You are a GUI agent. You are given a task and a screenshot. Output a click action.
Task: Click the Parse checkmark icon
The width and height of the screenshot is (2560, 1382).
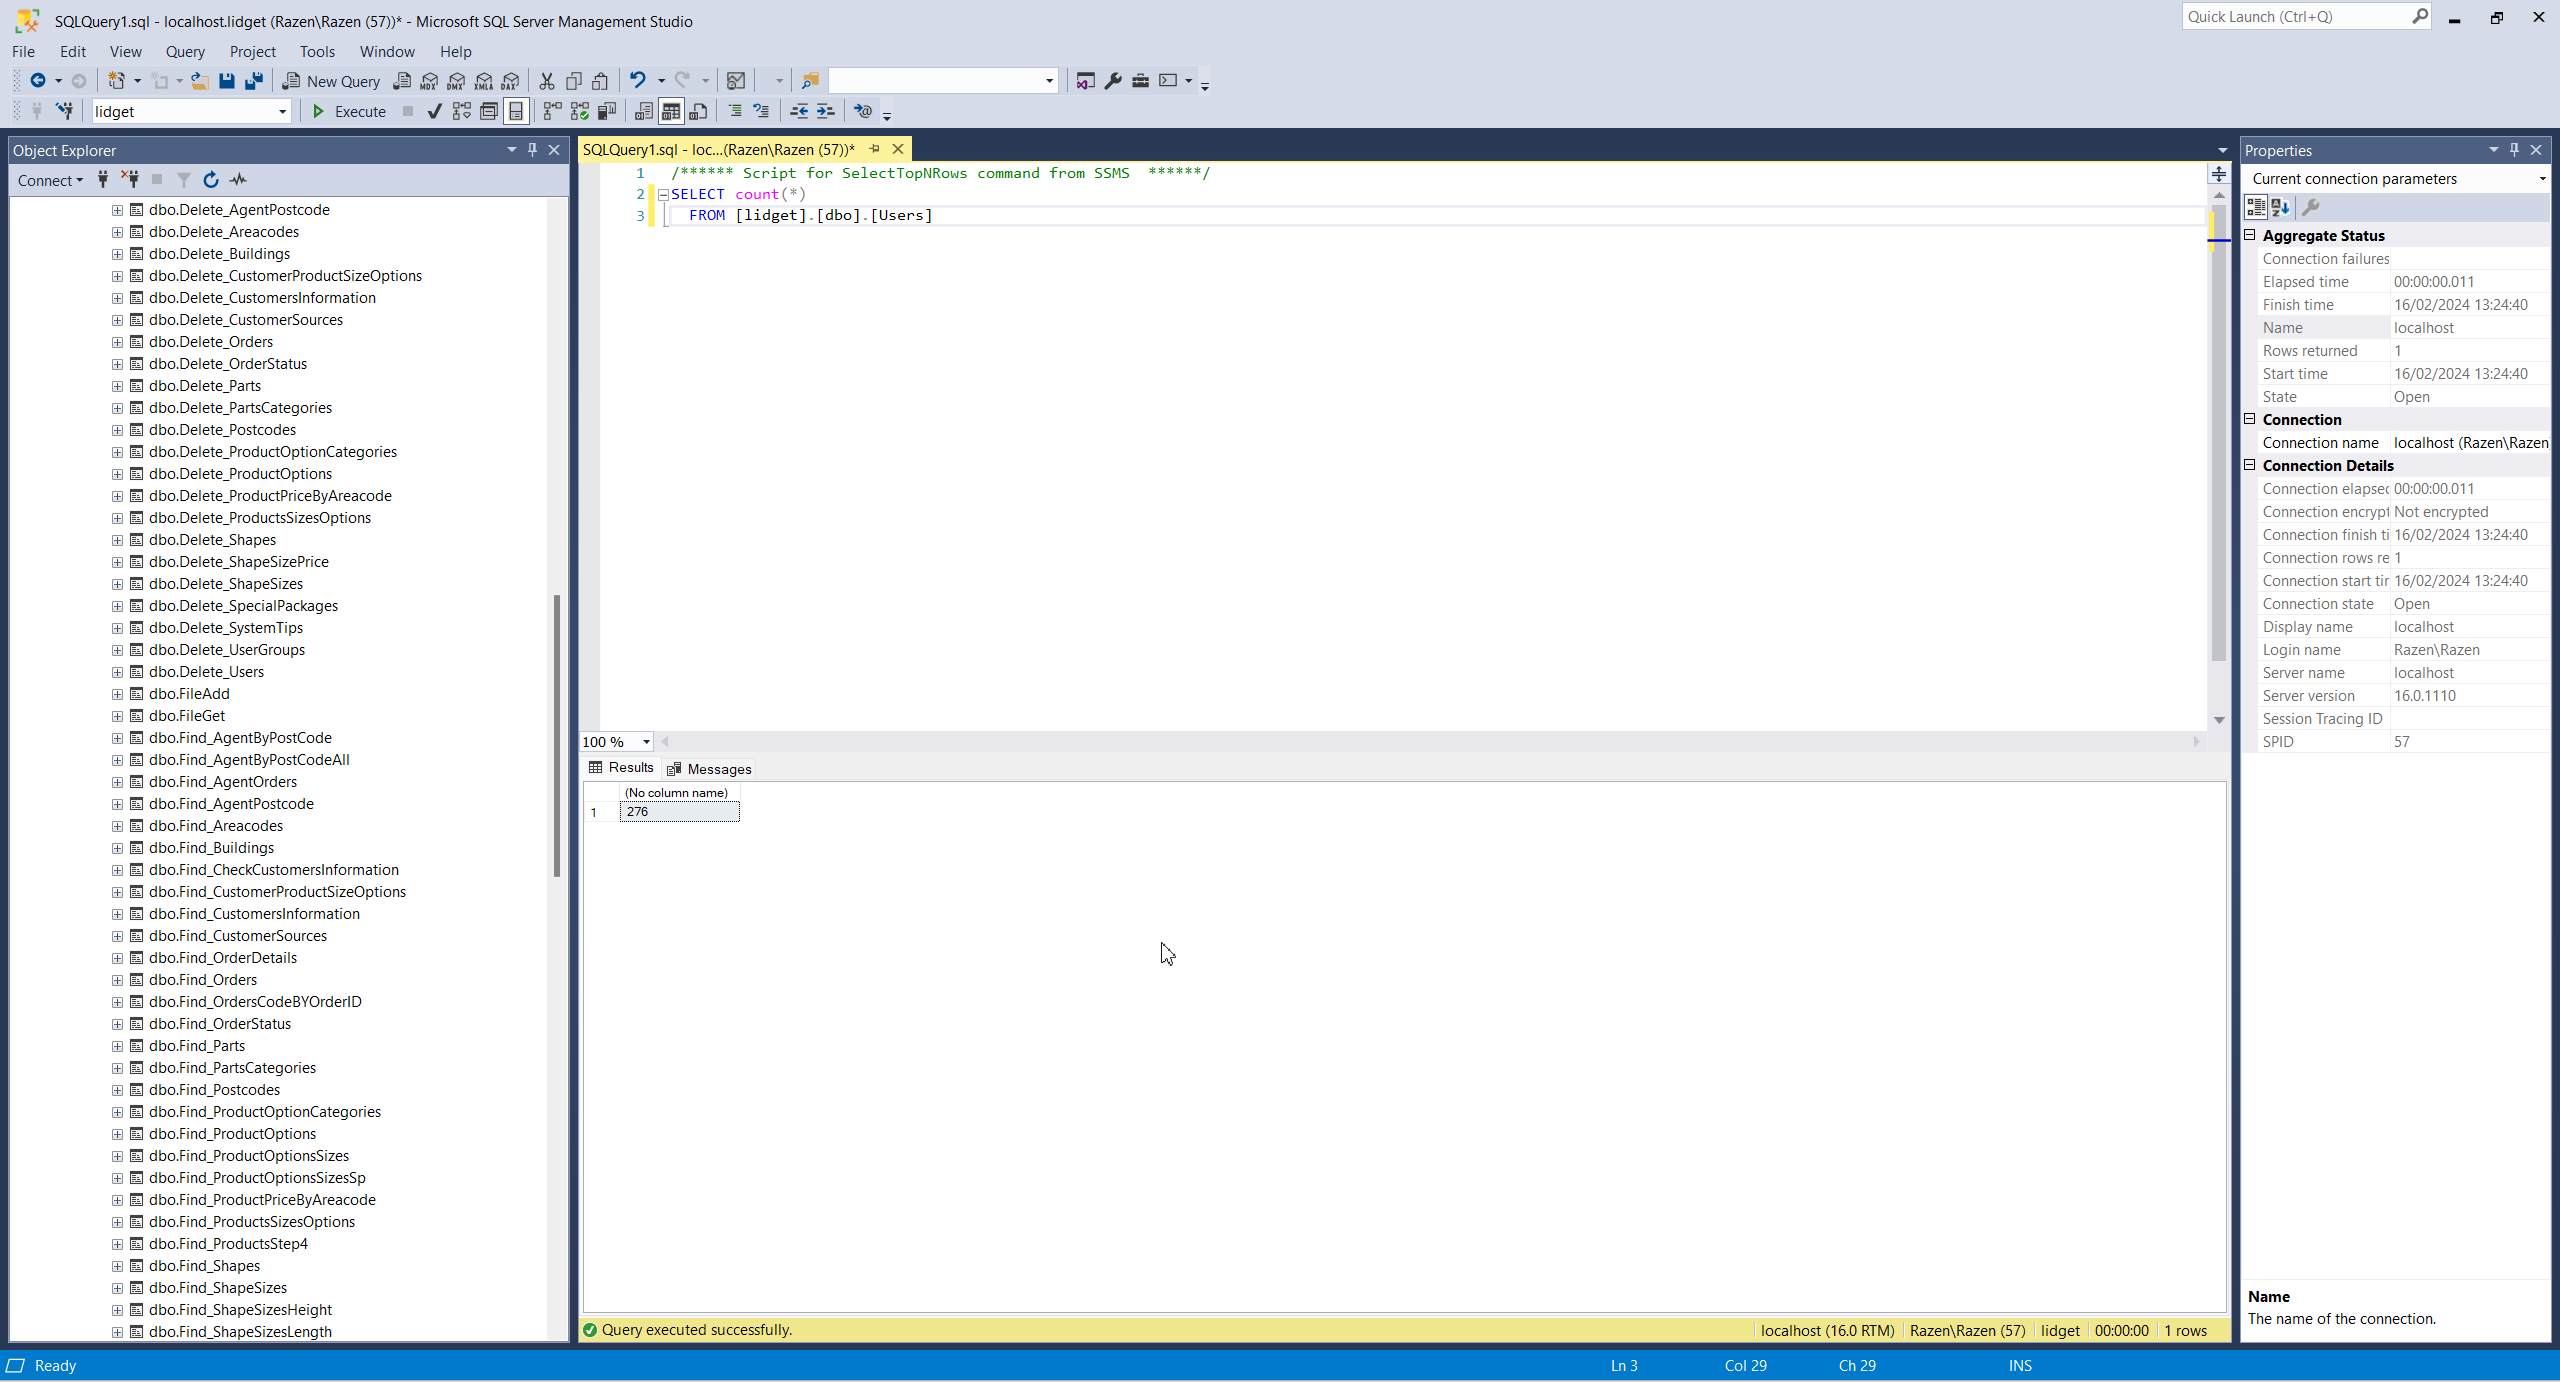tap(434, 111)
